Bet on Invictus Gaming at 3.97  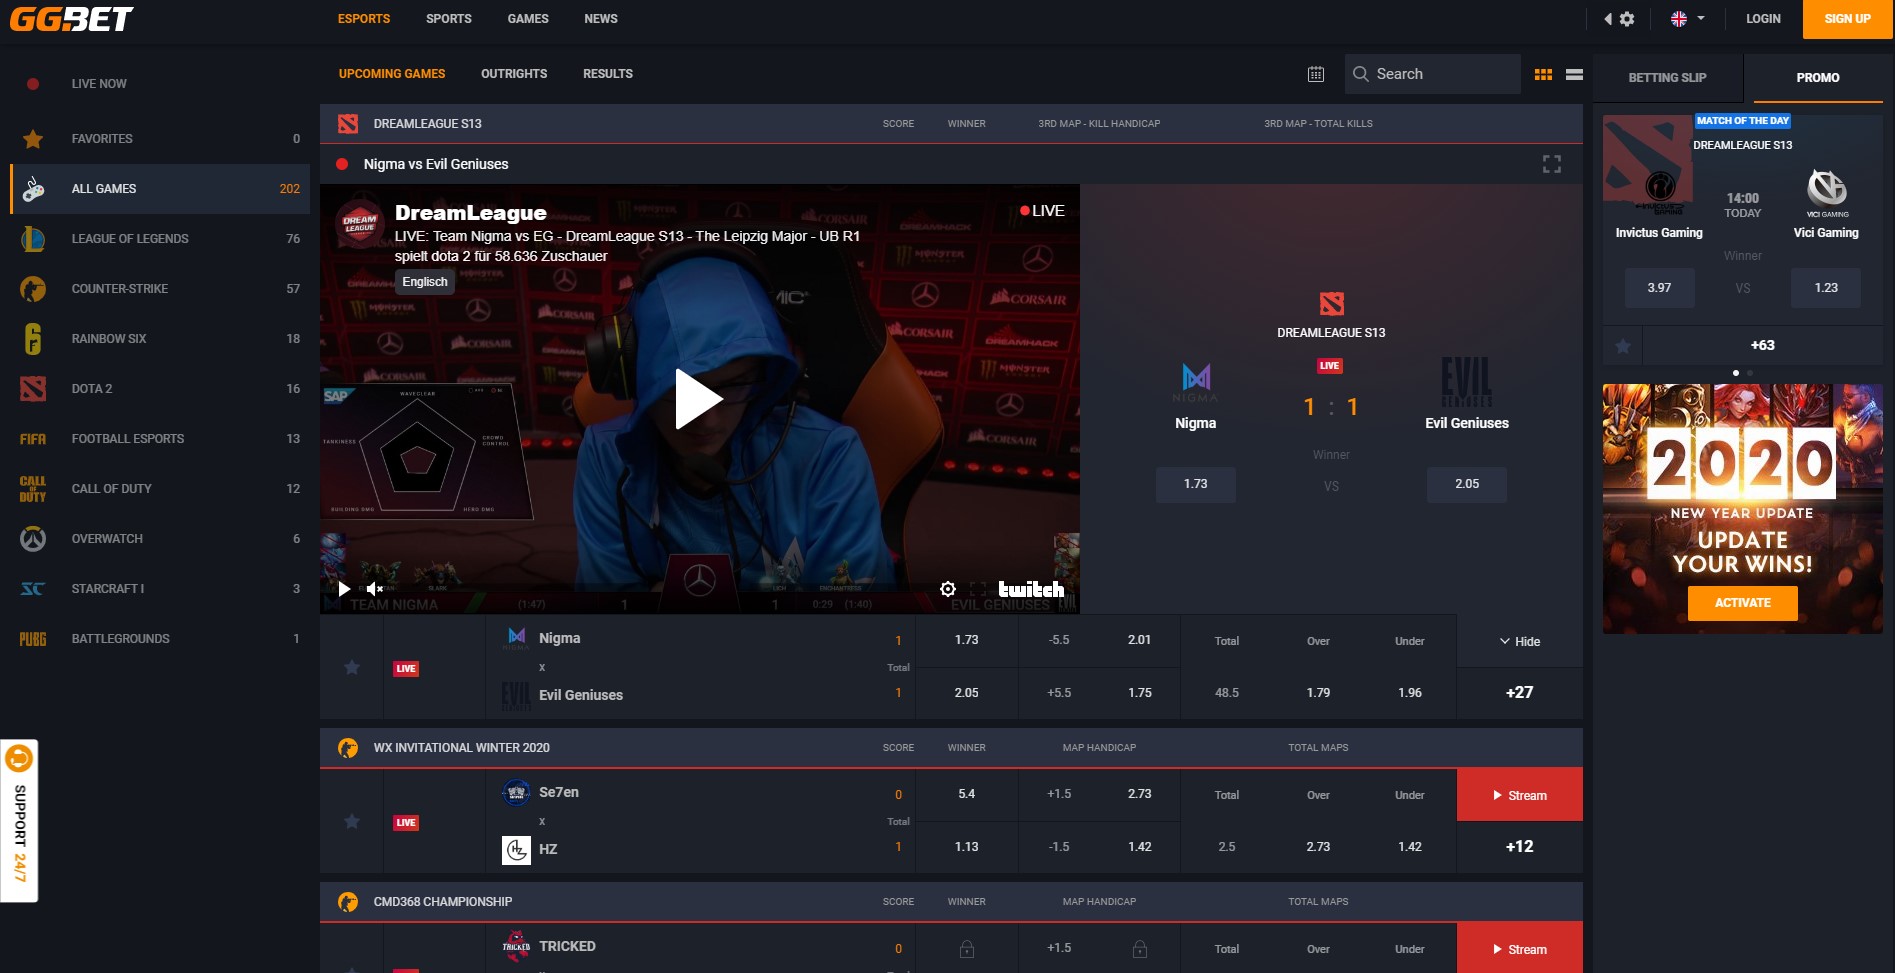pyautogui.click(x=1659, y=288)
